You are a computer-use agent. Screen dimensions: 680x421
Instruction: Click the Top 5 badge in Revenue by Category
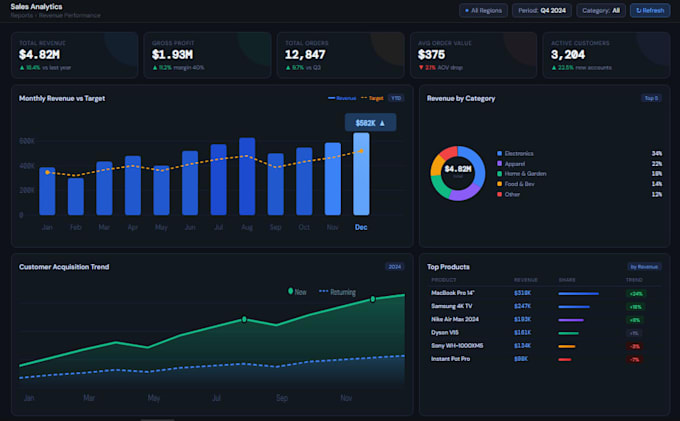pos(651,98)
